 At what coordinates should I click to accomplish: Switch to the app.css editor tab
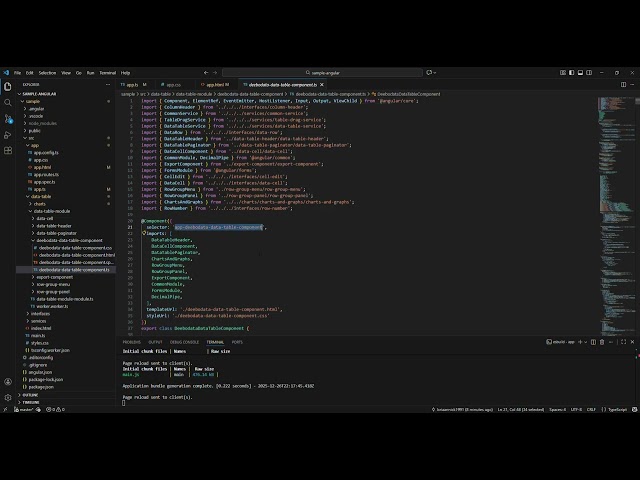tap(173, 85)
